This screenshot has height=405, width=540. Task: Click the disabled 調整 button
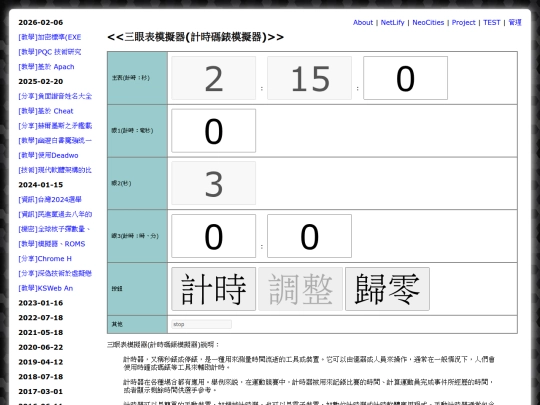(301, 289)
